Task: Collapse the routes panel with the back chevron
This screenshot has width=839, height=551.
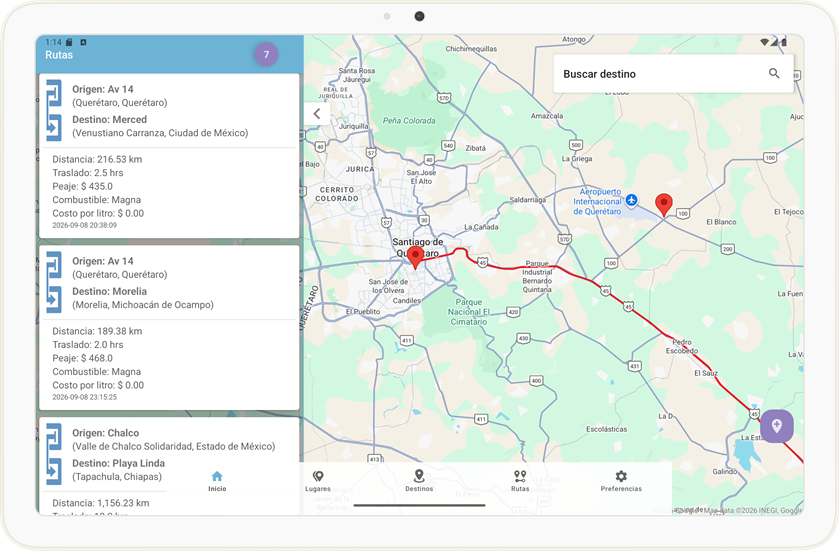Action: click(317, 113)
